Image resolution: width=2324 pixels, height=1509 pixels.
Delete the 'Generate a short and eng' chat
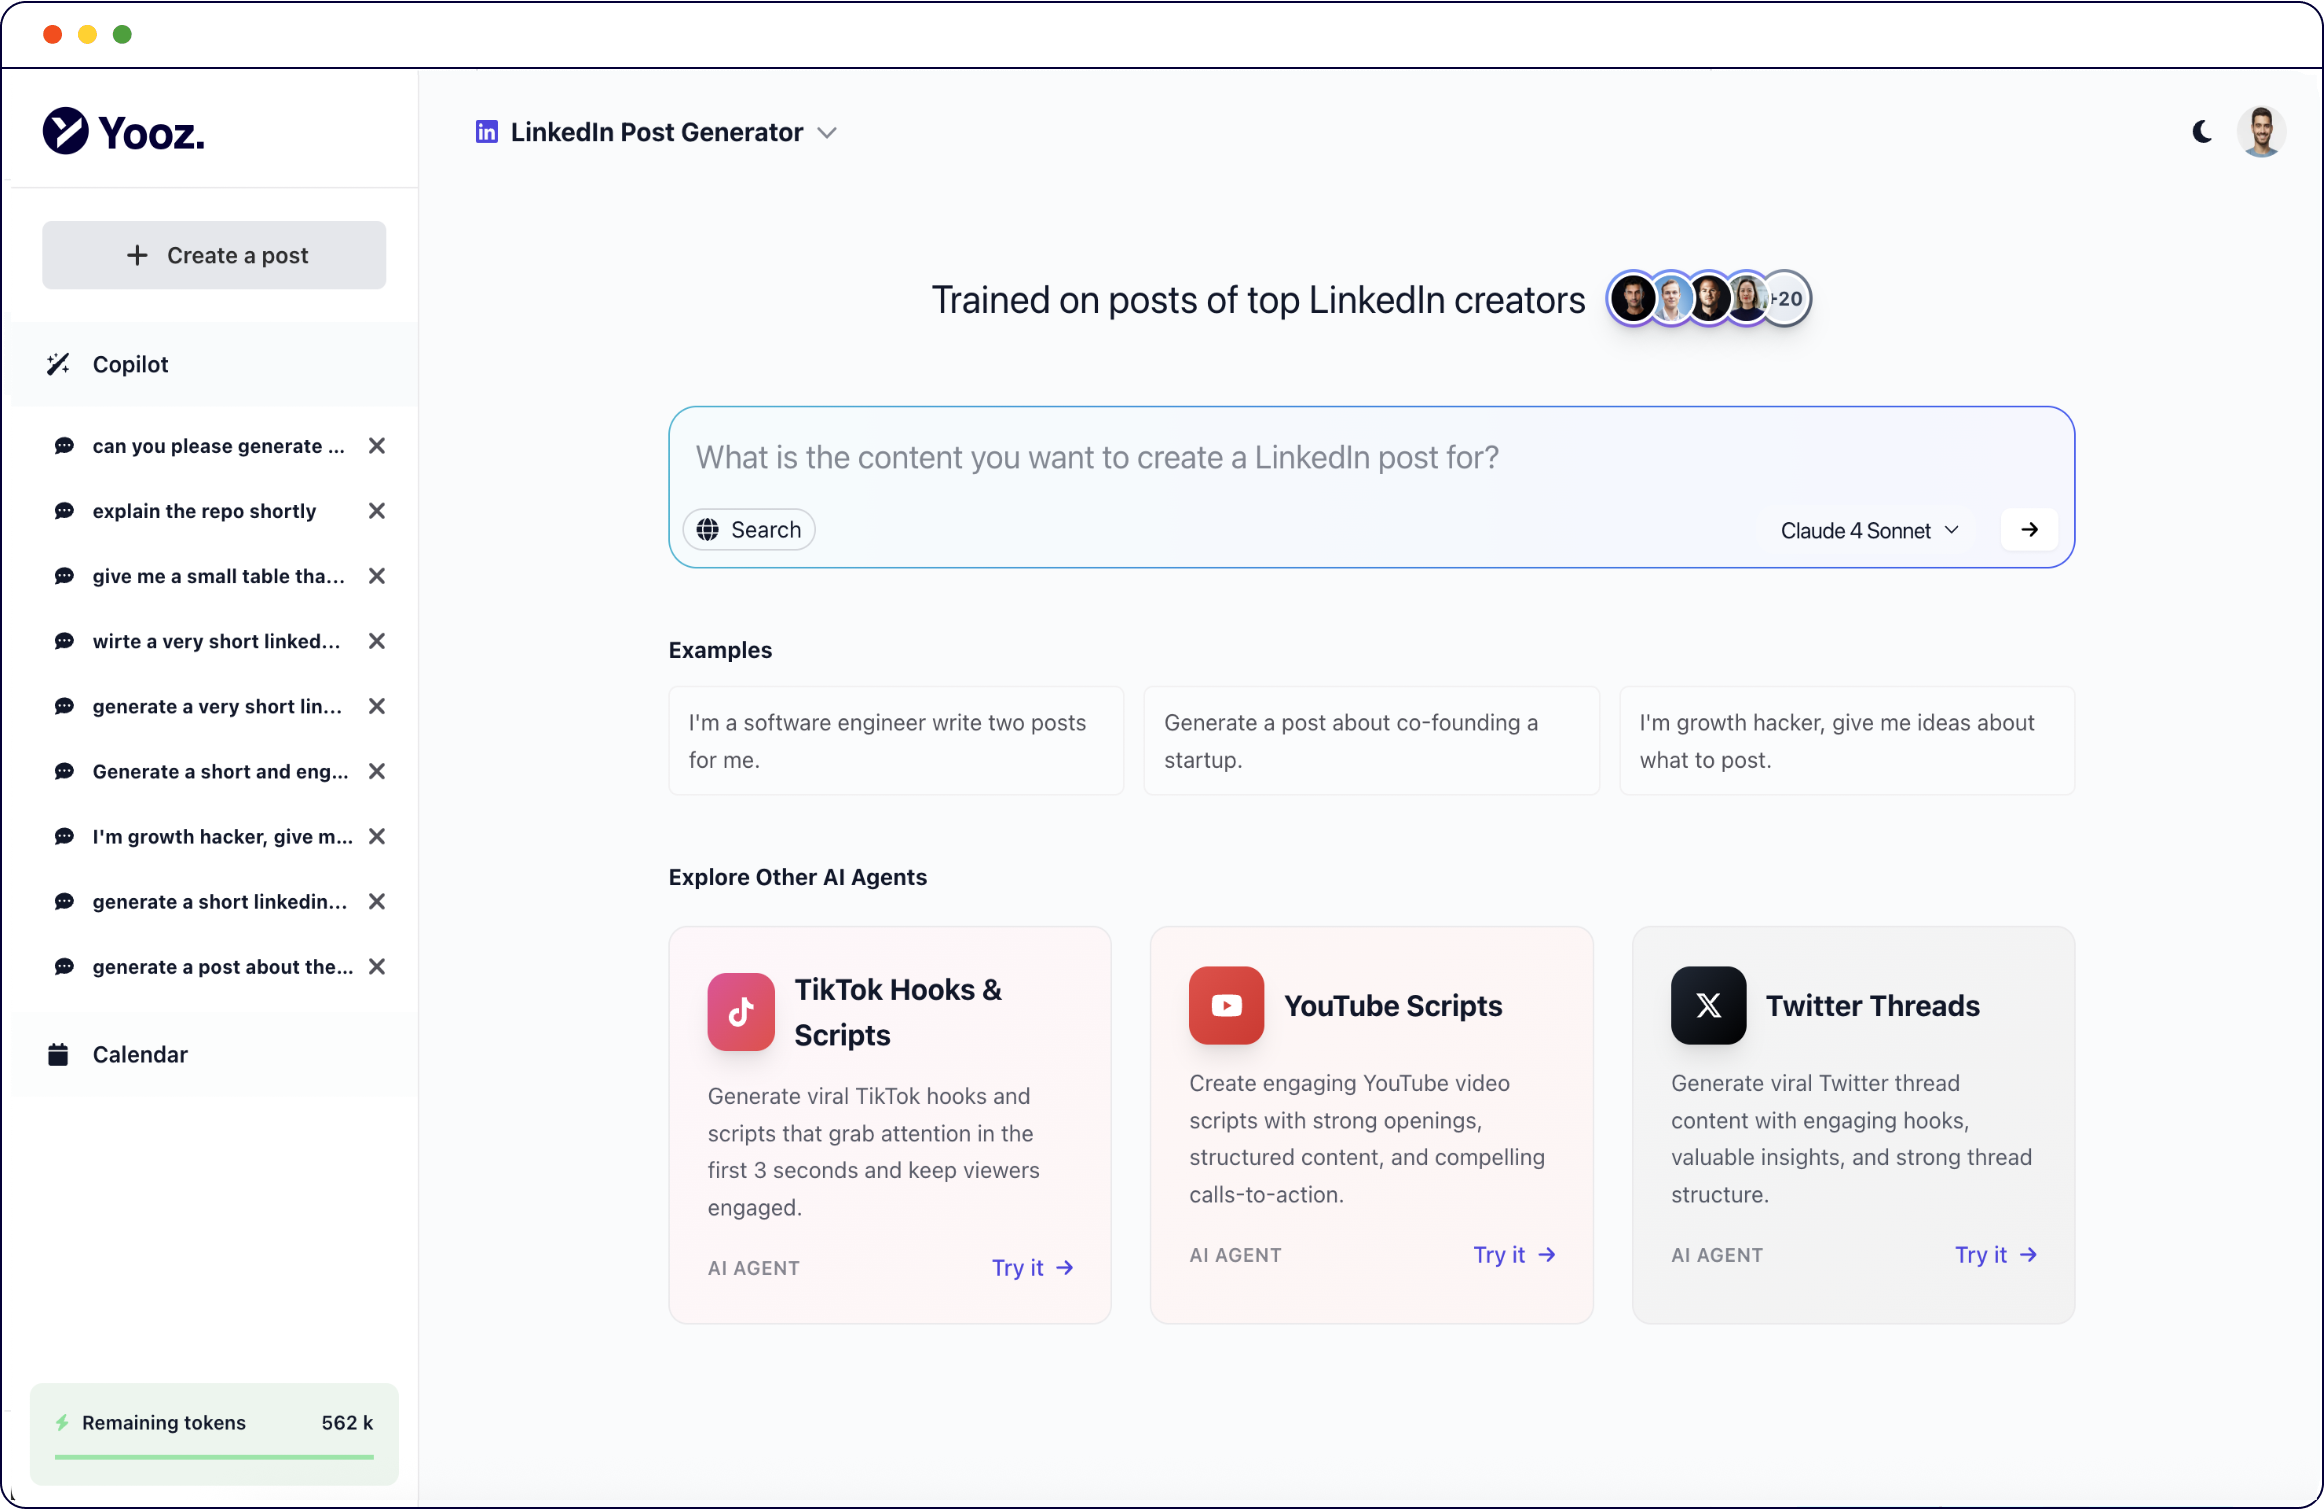pos(377,771)
